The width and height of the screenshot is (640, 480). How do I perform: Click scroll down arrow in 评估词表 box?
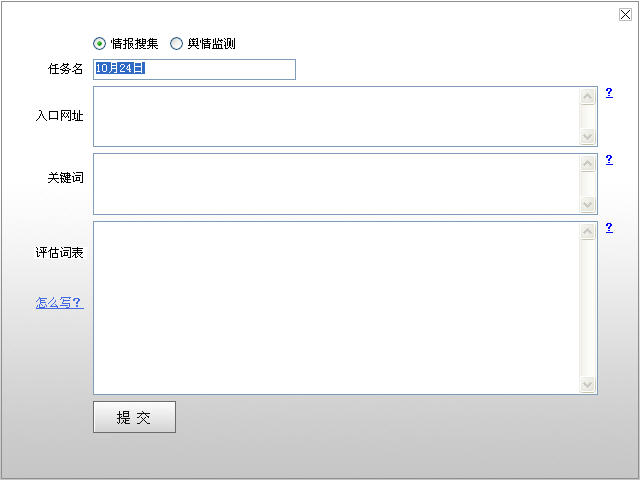[587, 384]
